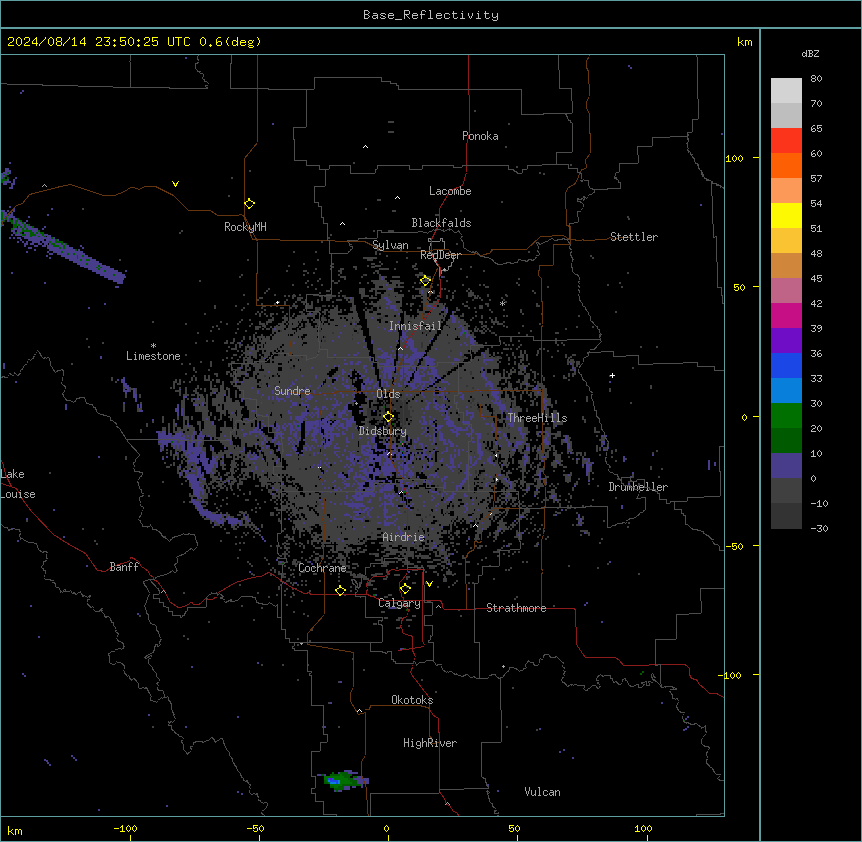Select the Olds label

tap(388, 394)
